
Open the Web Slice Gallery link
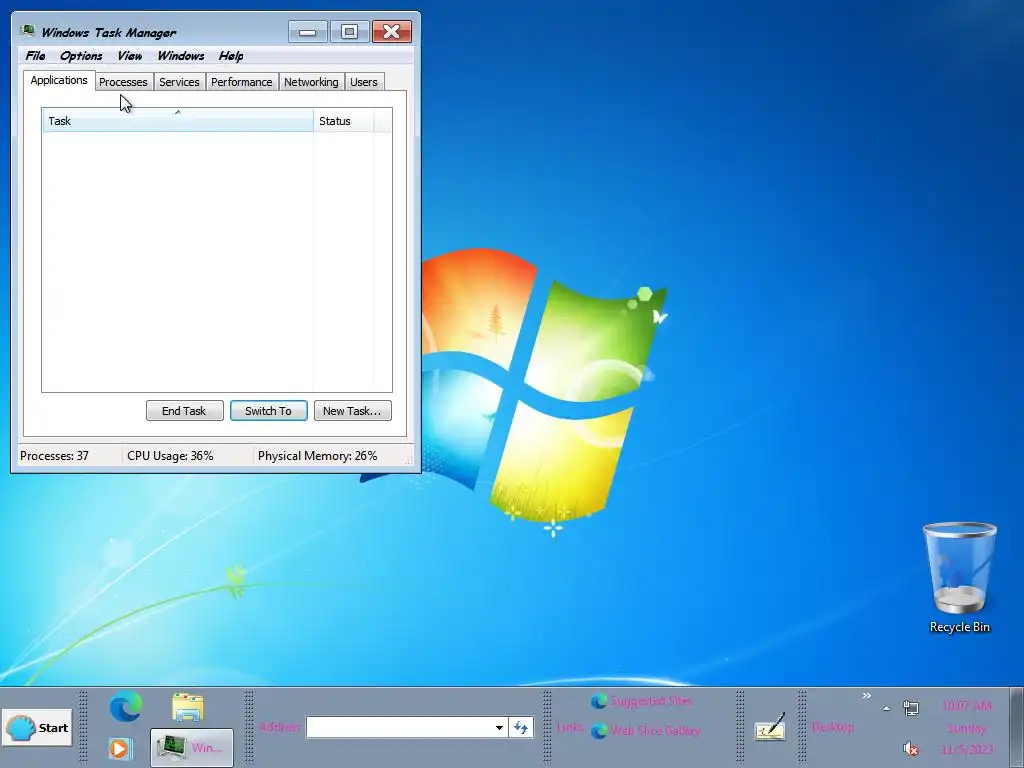pos(645,731)
